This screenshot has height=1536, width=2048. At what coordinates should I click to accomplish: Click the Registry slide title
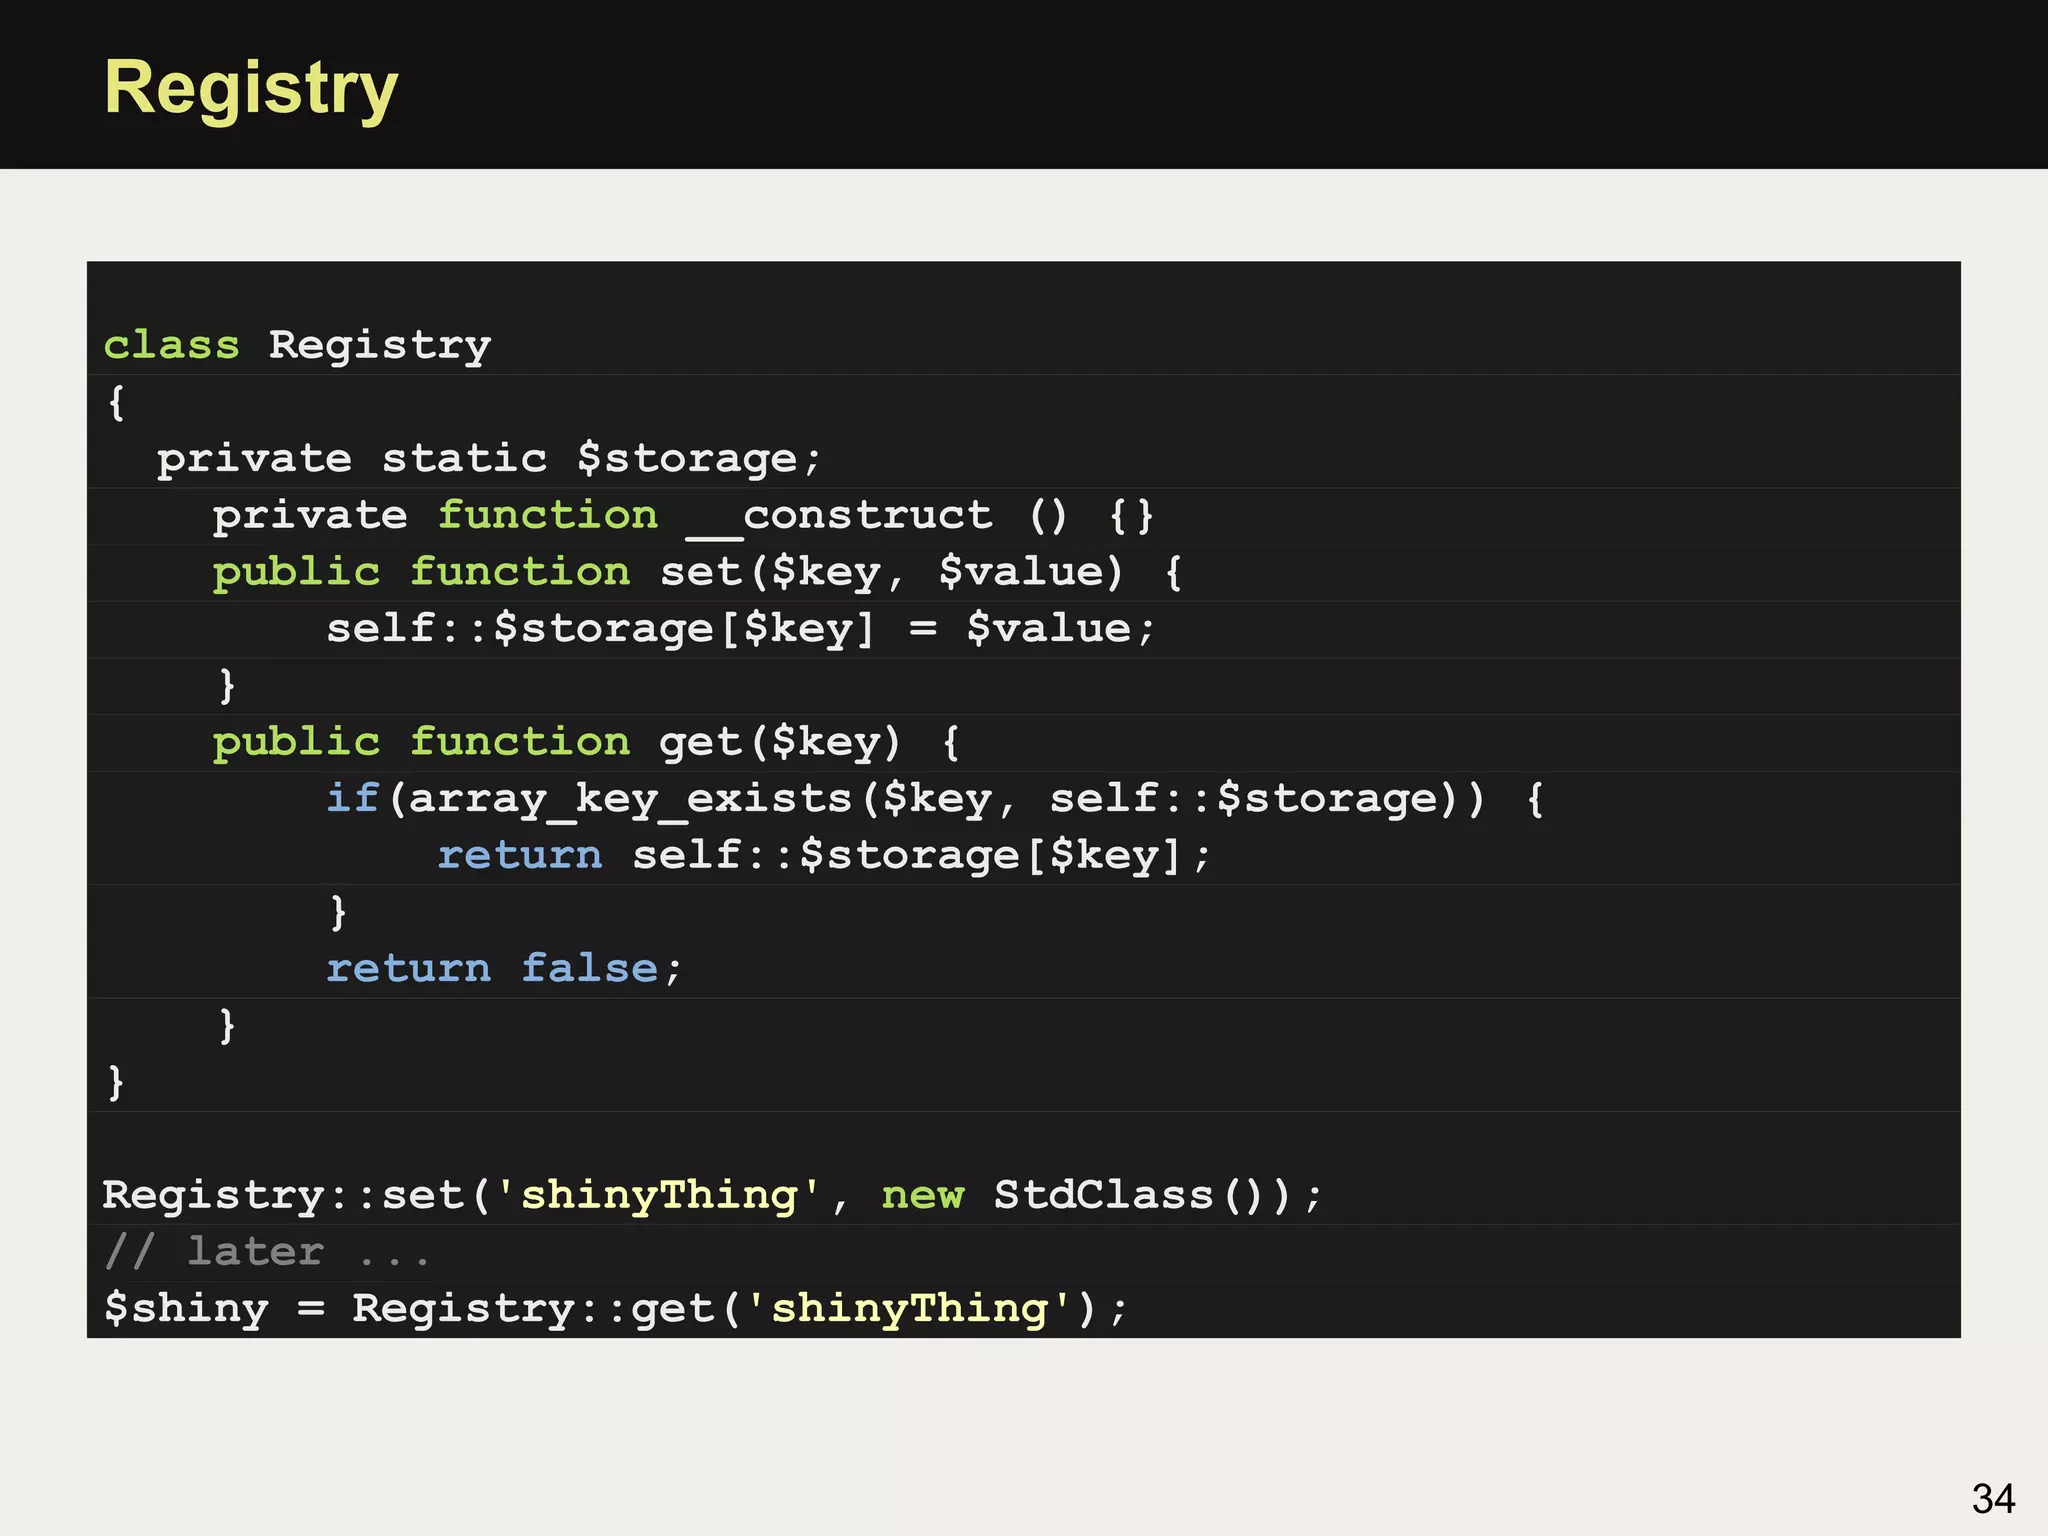coord(251,88)
